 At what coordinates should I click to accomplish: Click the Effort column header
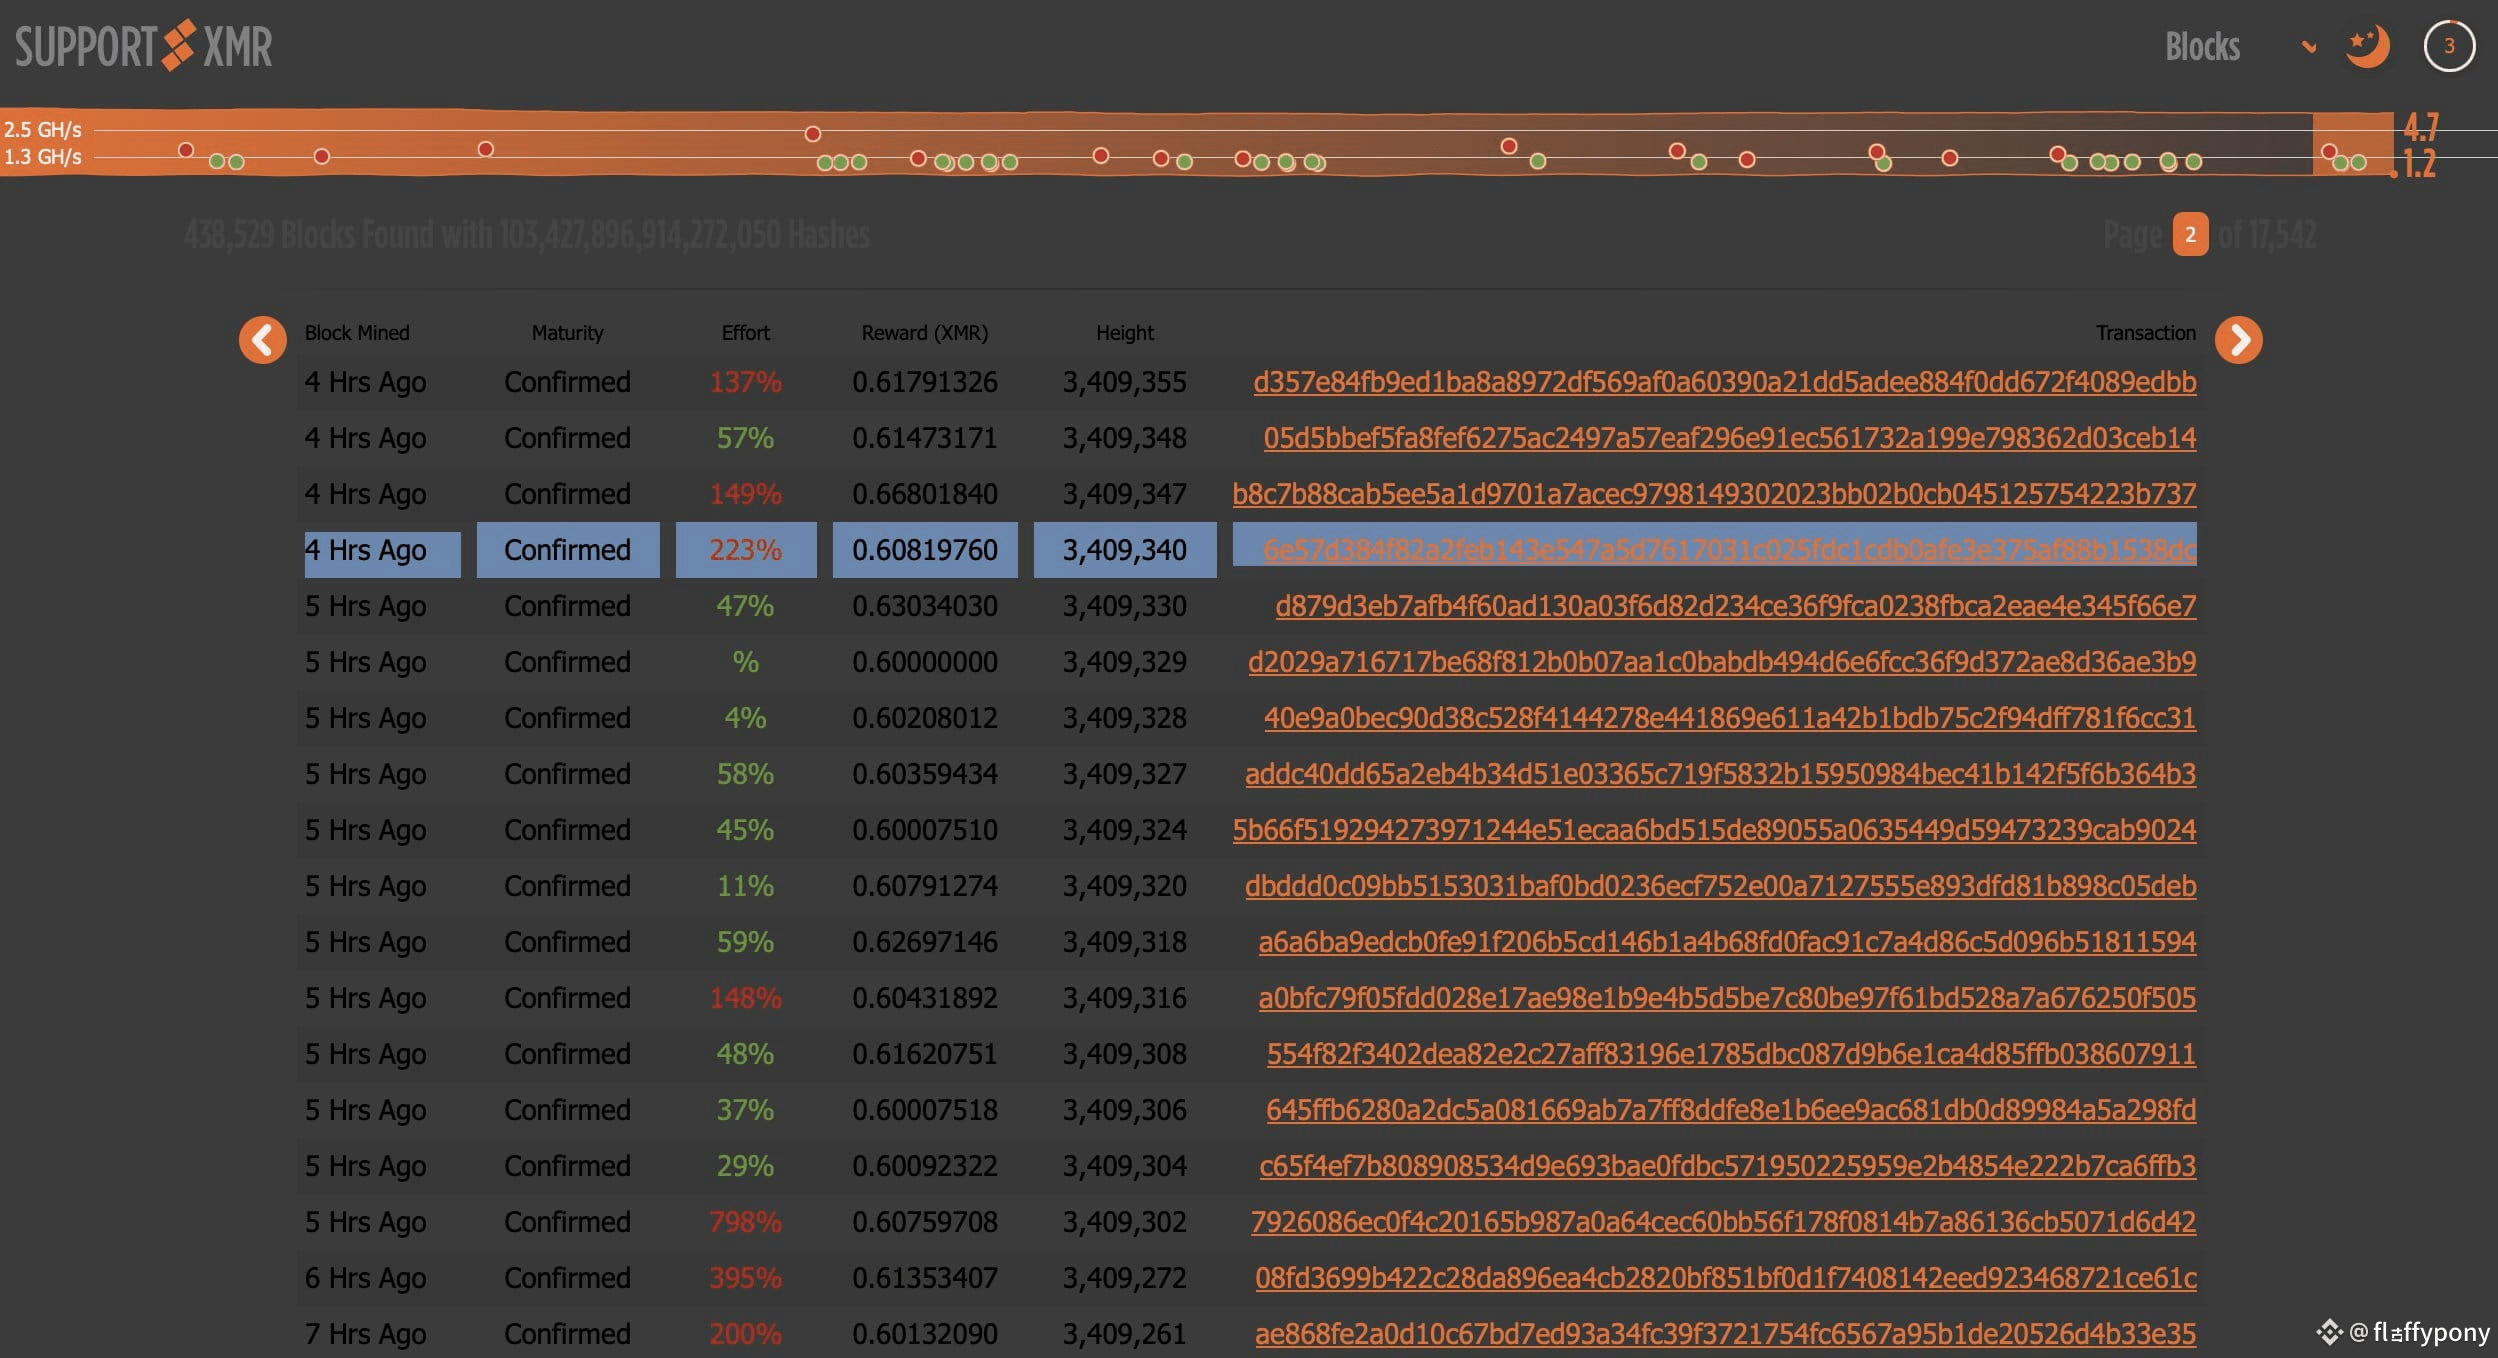(746, 333)
